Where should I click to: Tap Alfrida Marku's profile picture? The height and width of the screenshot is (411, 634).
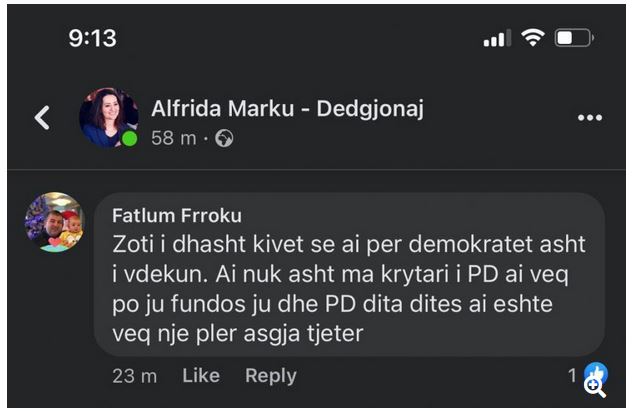pyautogui.click(x=107, y=116)
